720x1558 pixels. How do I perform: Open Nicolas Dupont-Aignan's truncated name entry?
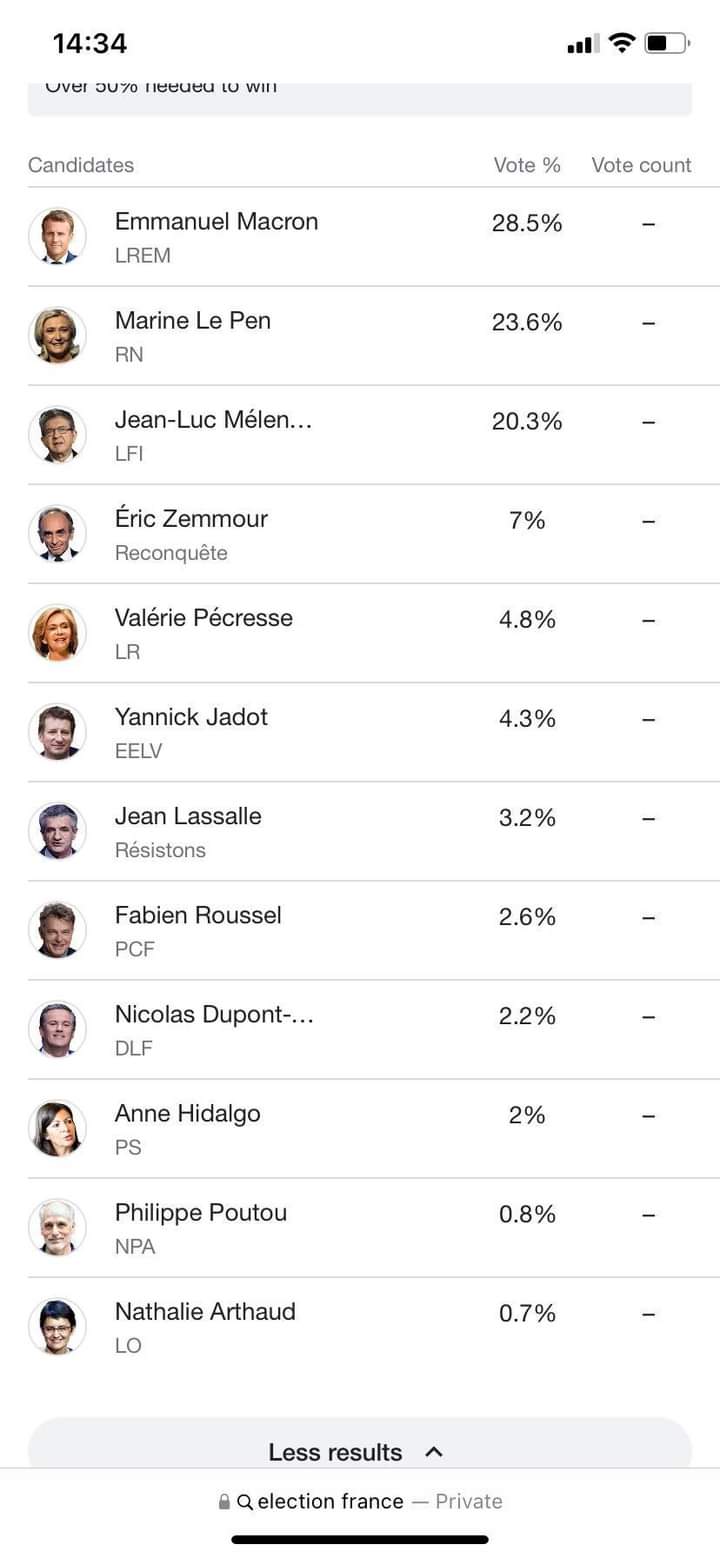[x=214, y=1014]
